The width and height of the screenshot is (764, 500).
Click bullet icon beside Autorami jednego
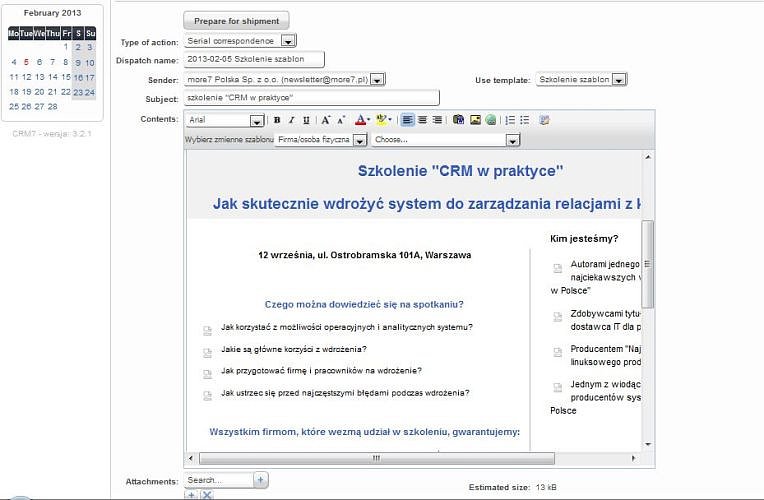pos(557,268)
